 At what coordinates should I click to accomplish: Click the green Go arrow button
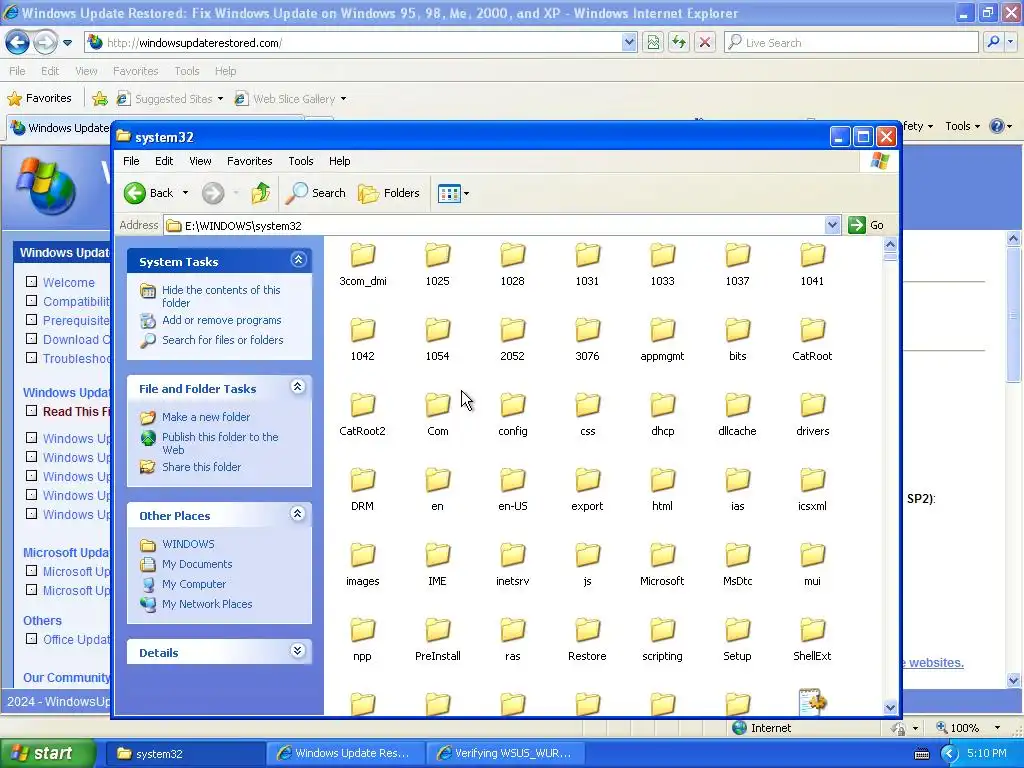(856, 225)
